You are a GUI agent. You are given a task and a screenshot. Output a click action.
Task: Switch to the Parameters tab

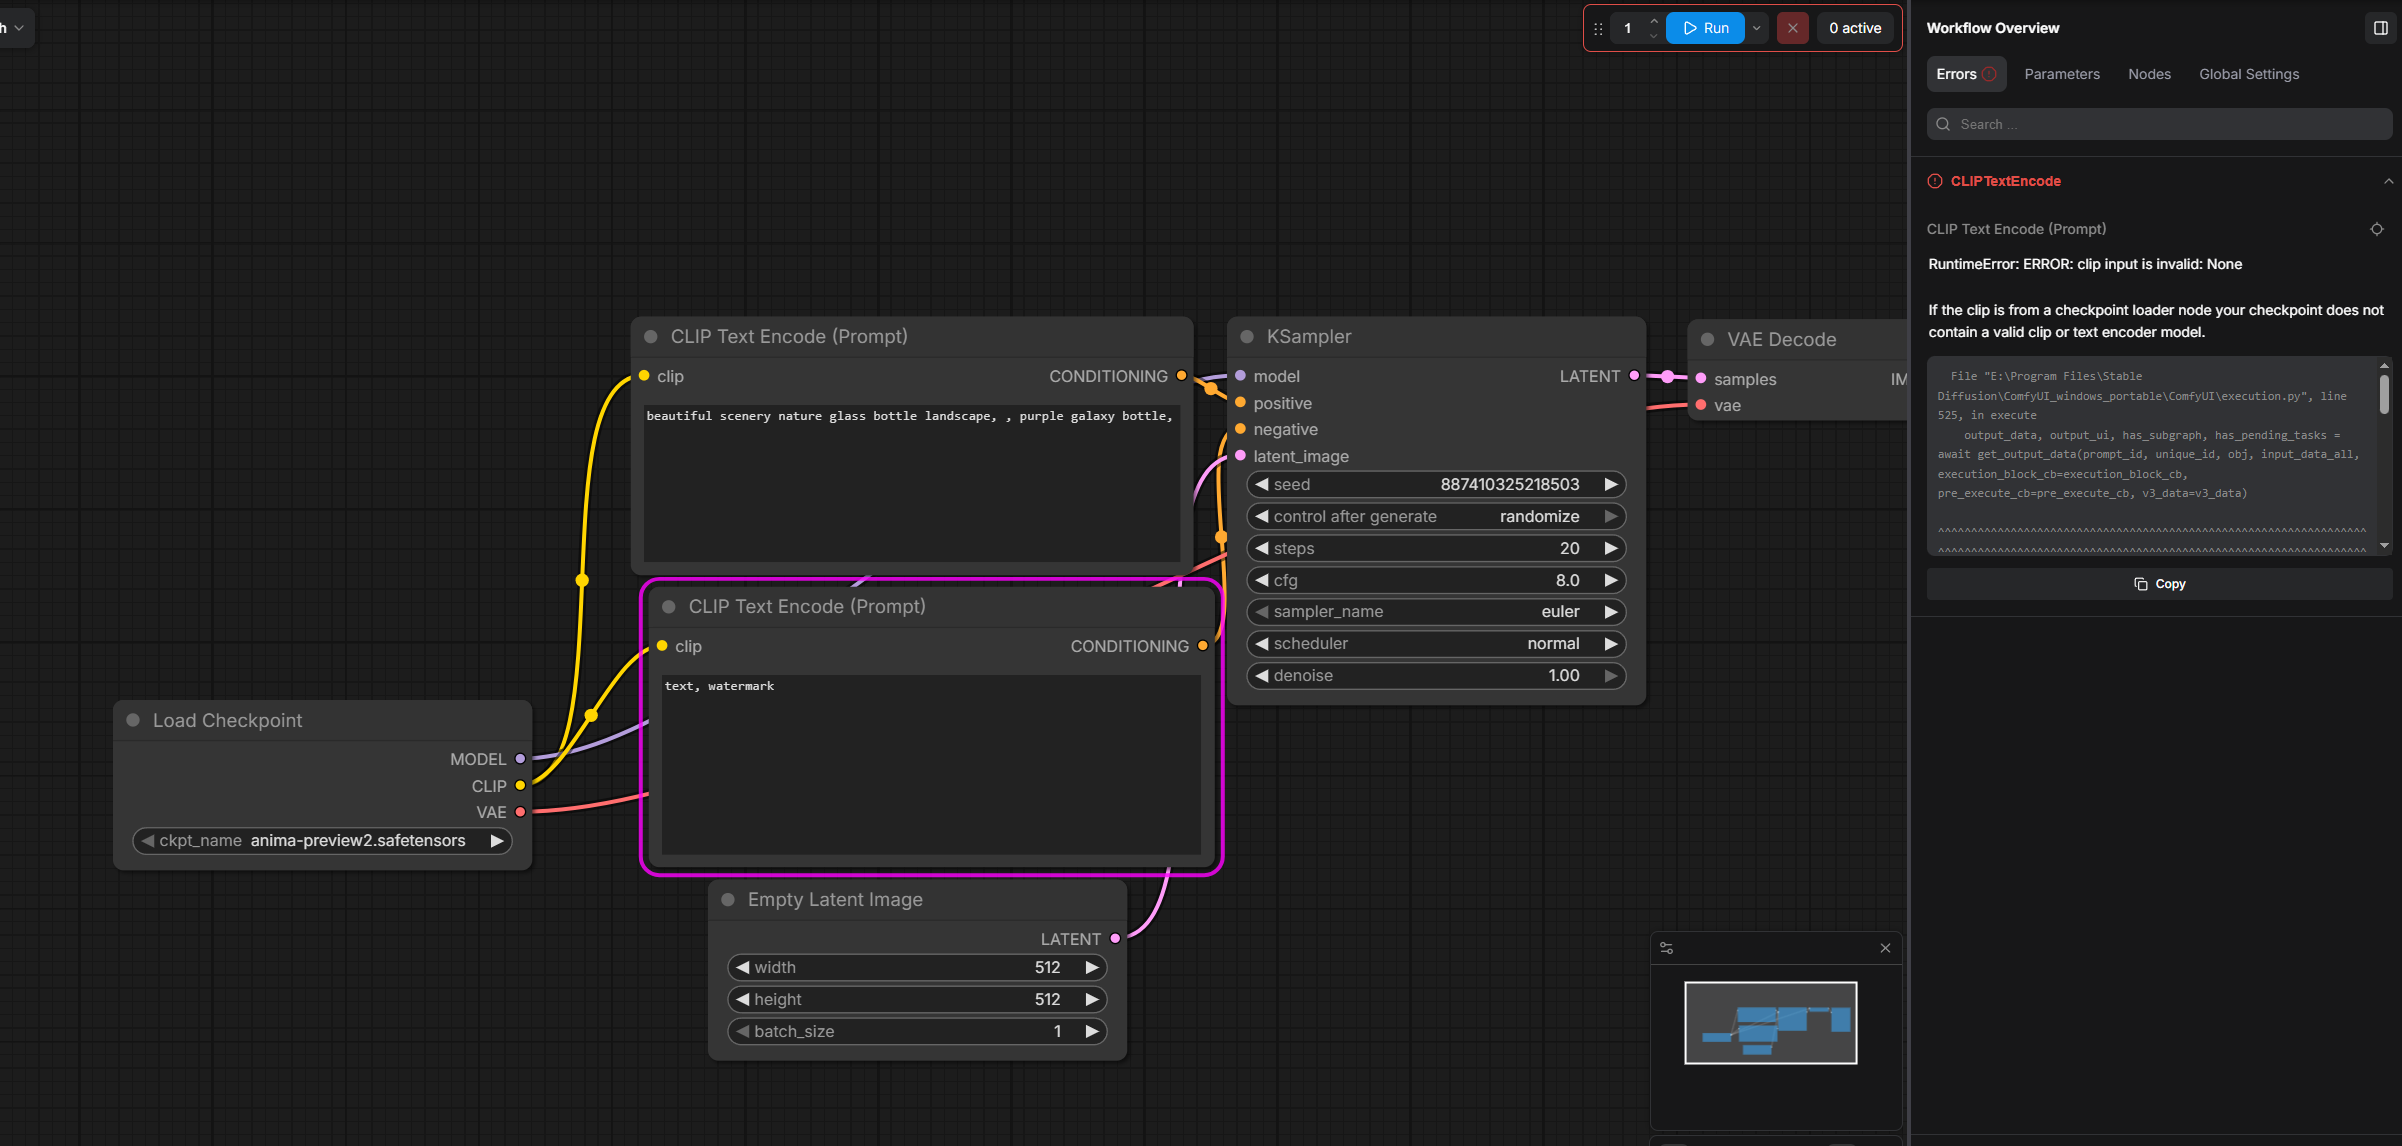(x=2061, y=74)
